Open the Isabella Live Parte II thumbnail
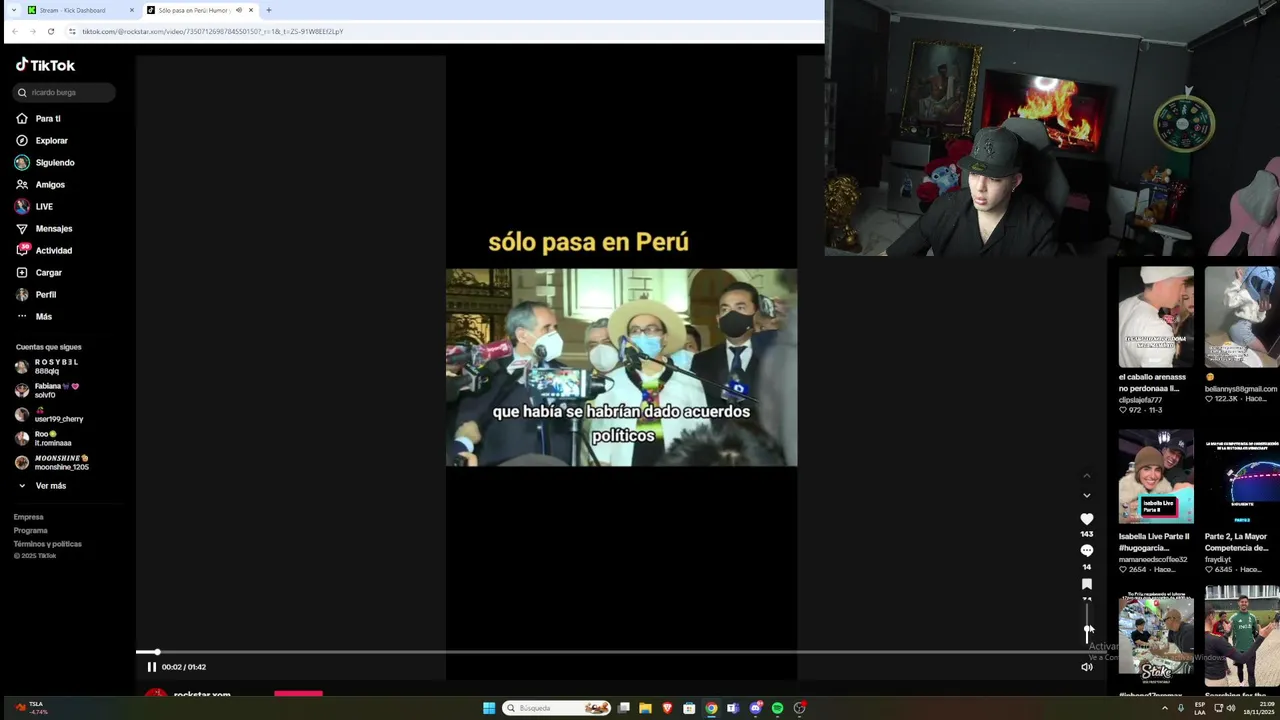This screenshot has height=720, width=1280. [x=1156, y=477]
